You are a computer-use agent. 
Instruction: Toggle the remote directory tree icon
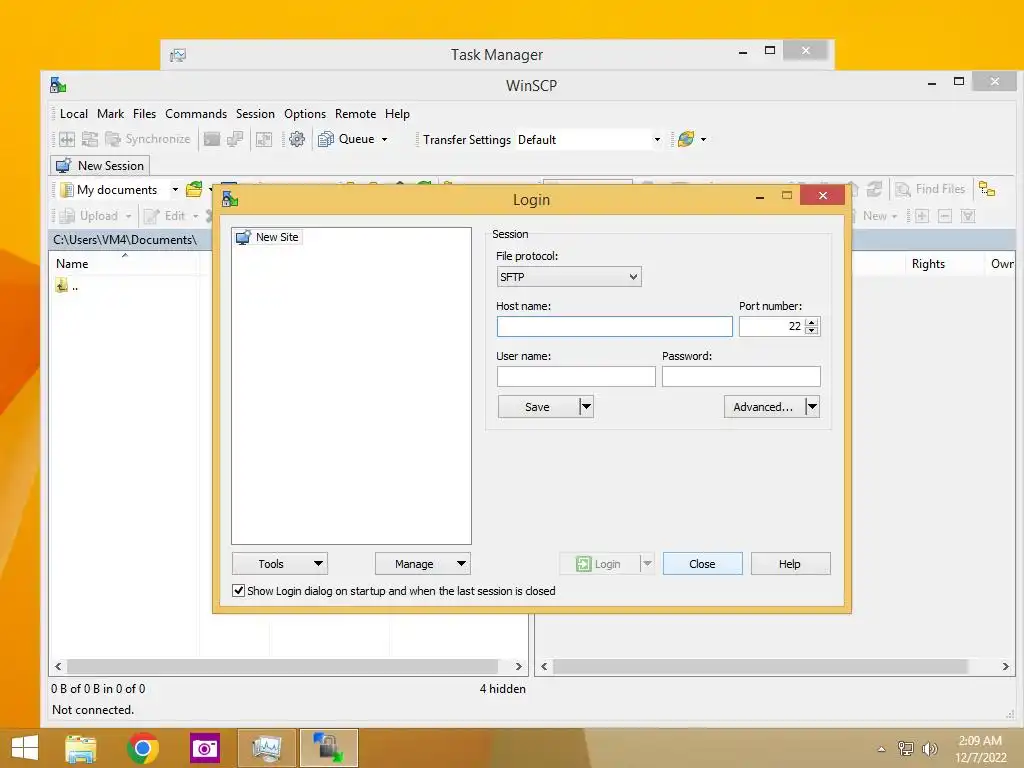click(987, 189)
